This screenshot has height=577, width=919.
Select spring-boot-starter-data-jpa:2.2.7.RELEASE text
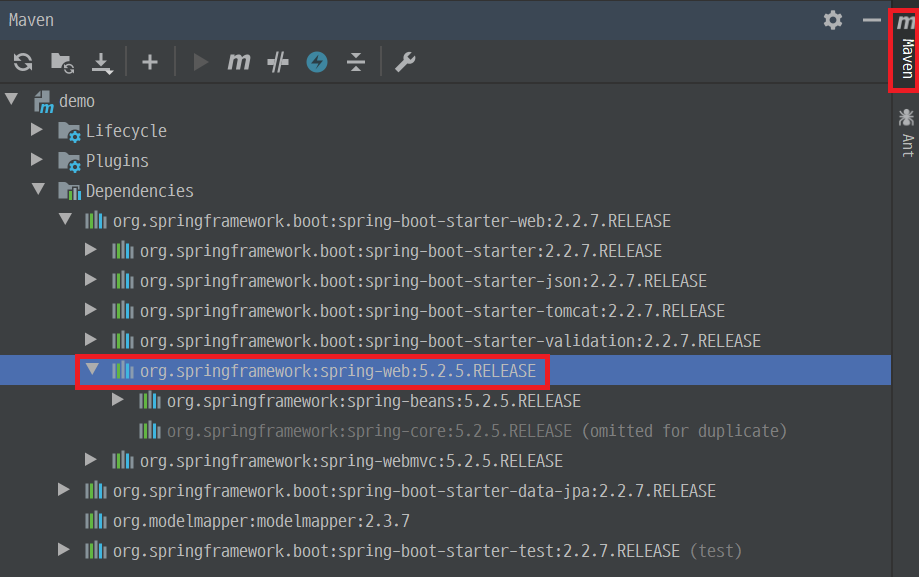point(414,491)
